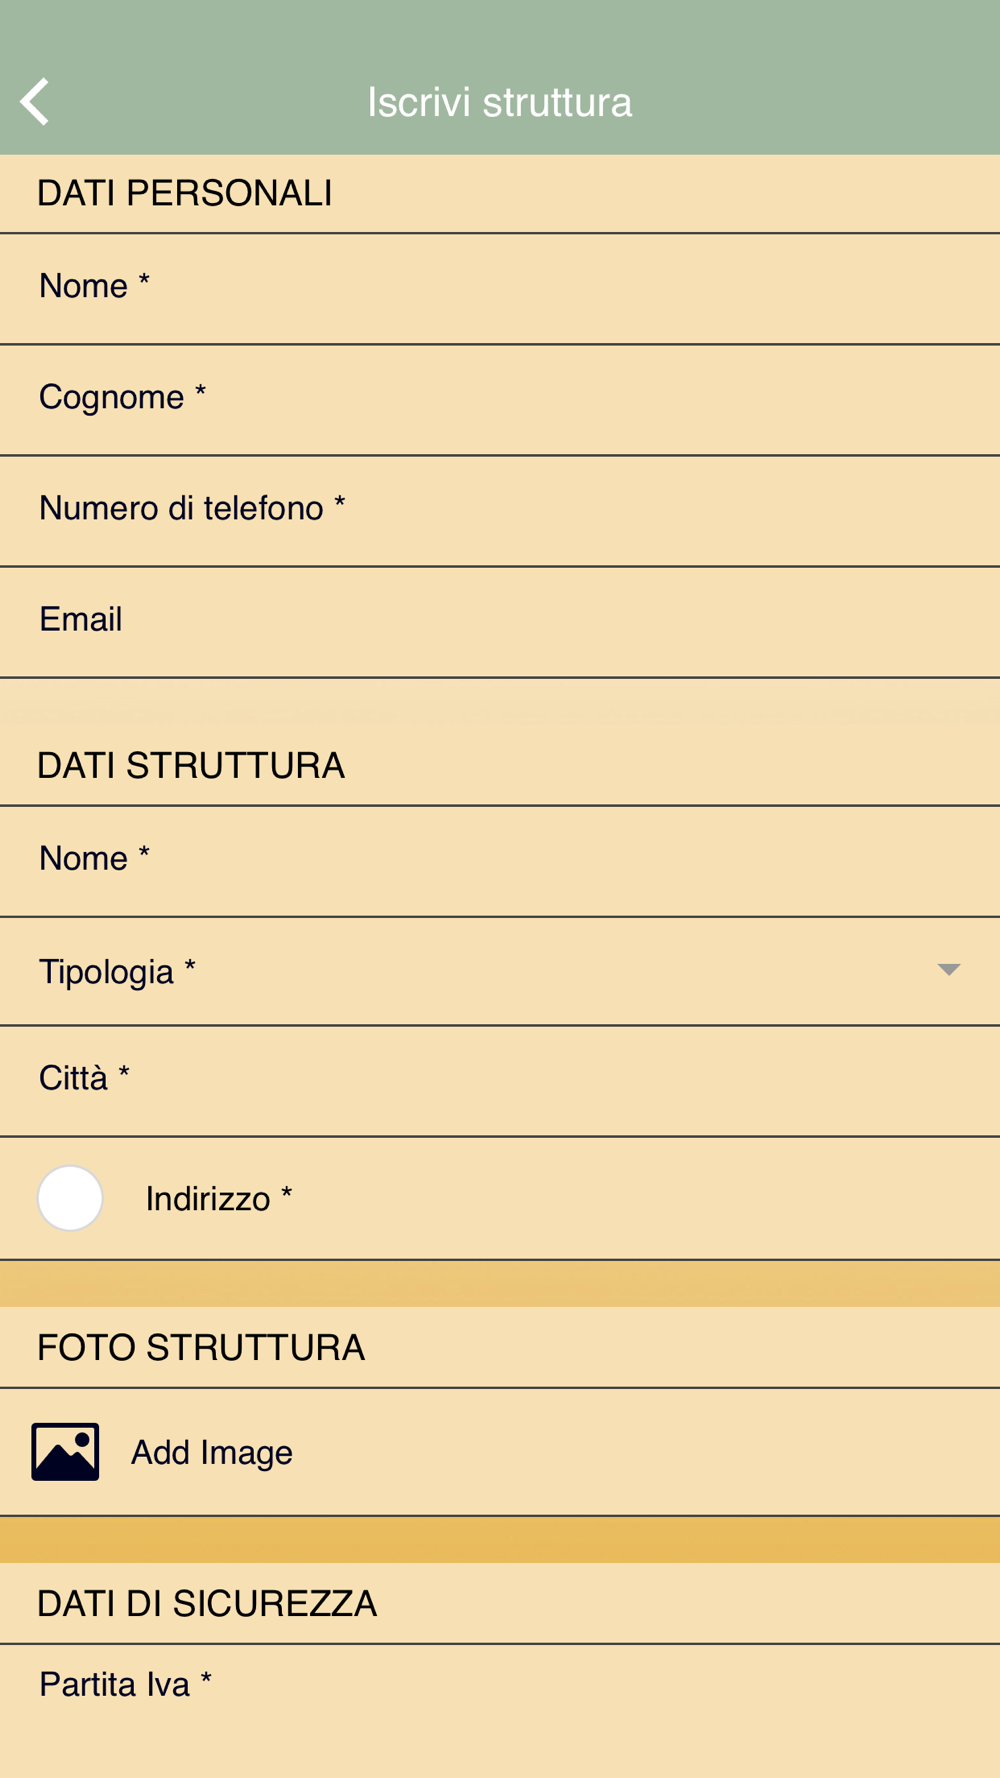Tap the back arrow icon
The image size is (1000, 1778).
click(35, 102)
